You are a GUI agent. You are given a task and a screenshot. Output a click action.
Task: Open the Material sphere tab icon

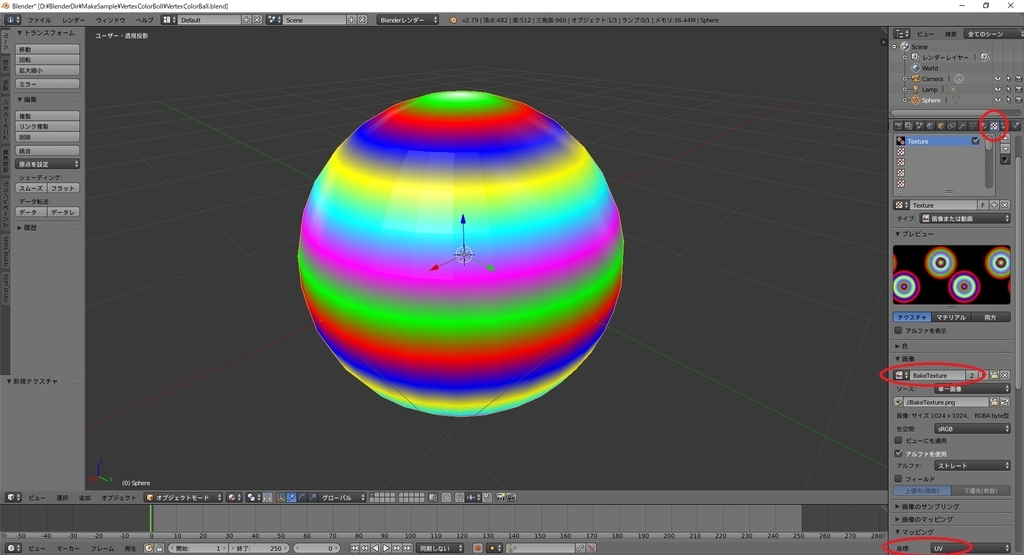click(984, 125)
